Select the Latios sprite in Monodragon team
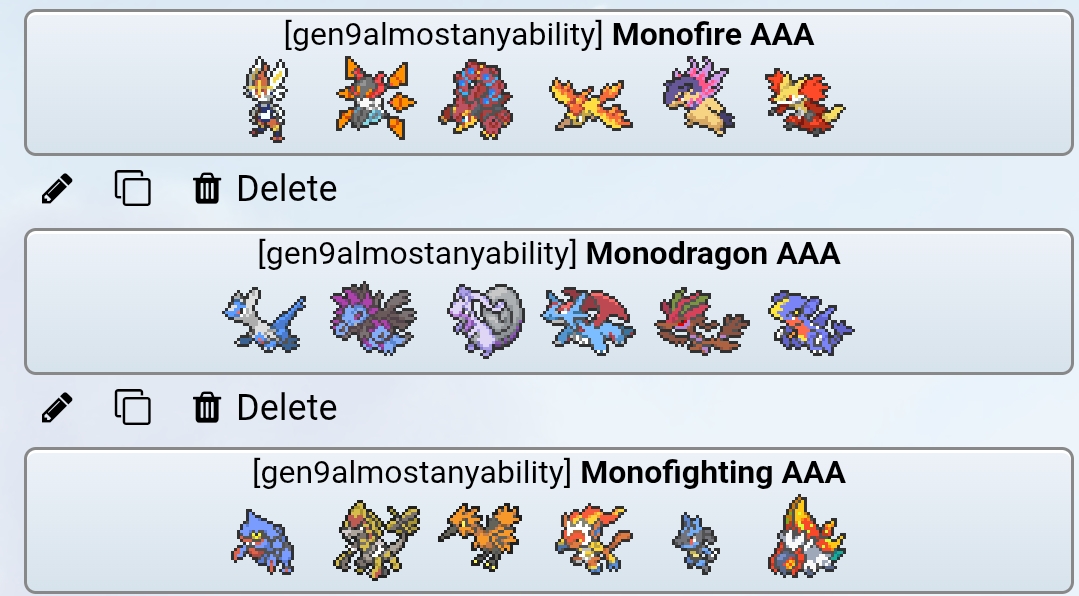 click(264, 319)
